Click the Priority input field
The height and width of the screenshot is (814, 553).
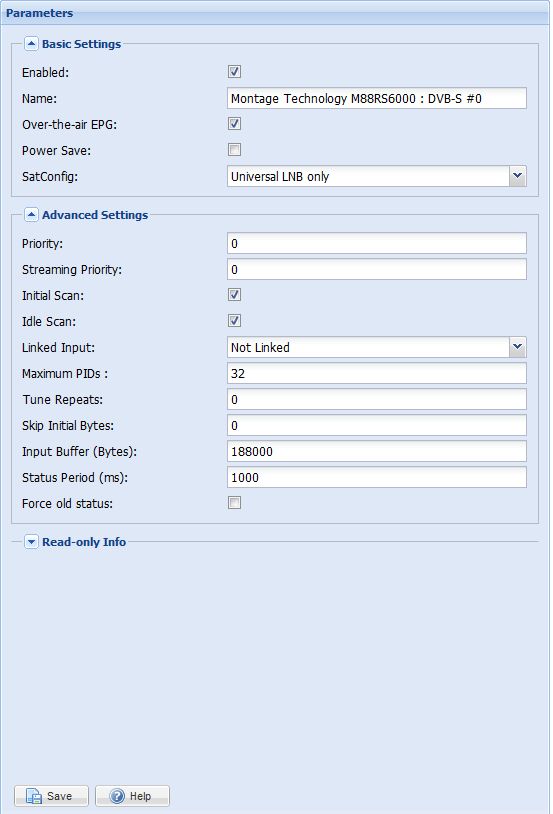[376, 243]
